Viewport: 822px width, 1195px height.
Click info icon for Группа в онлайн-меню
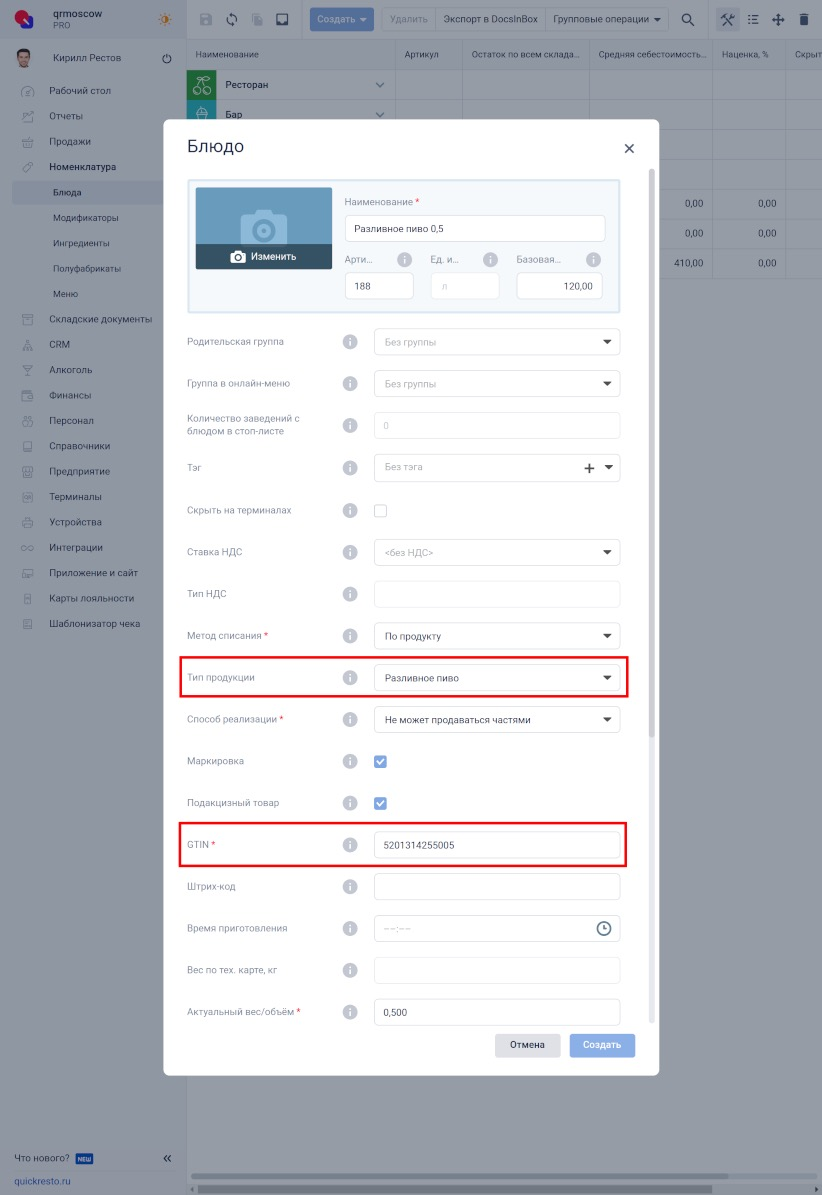350,384
